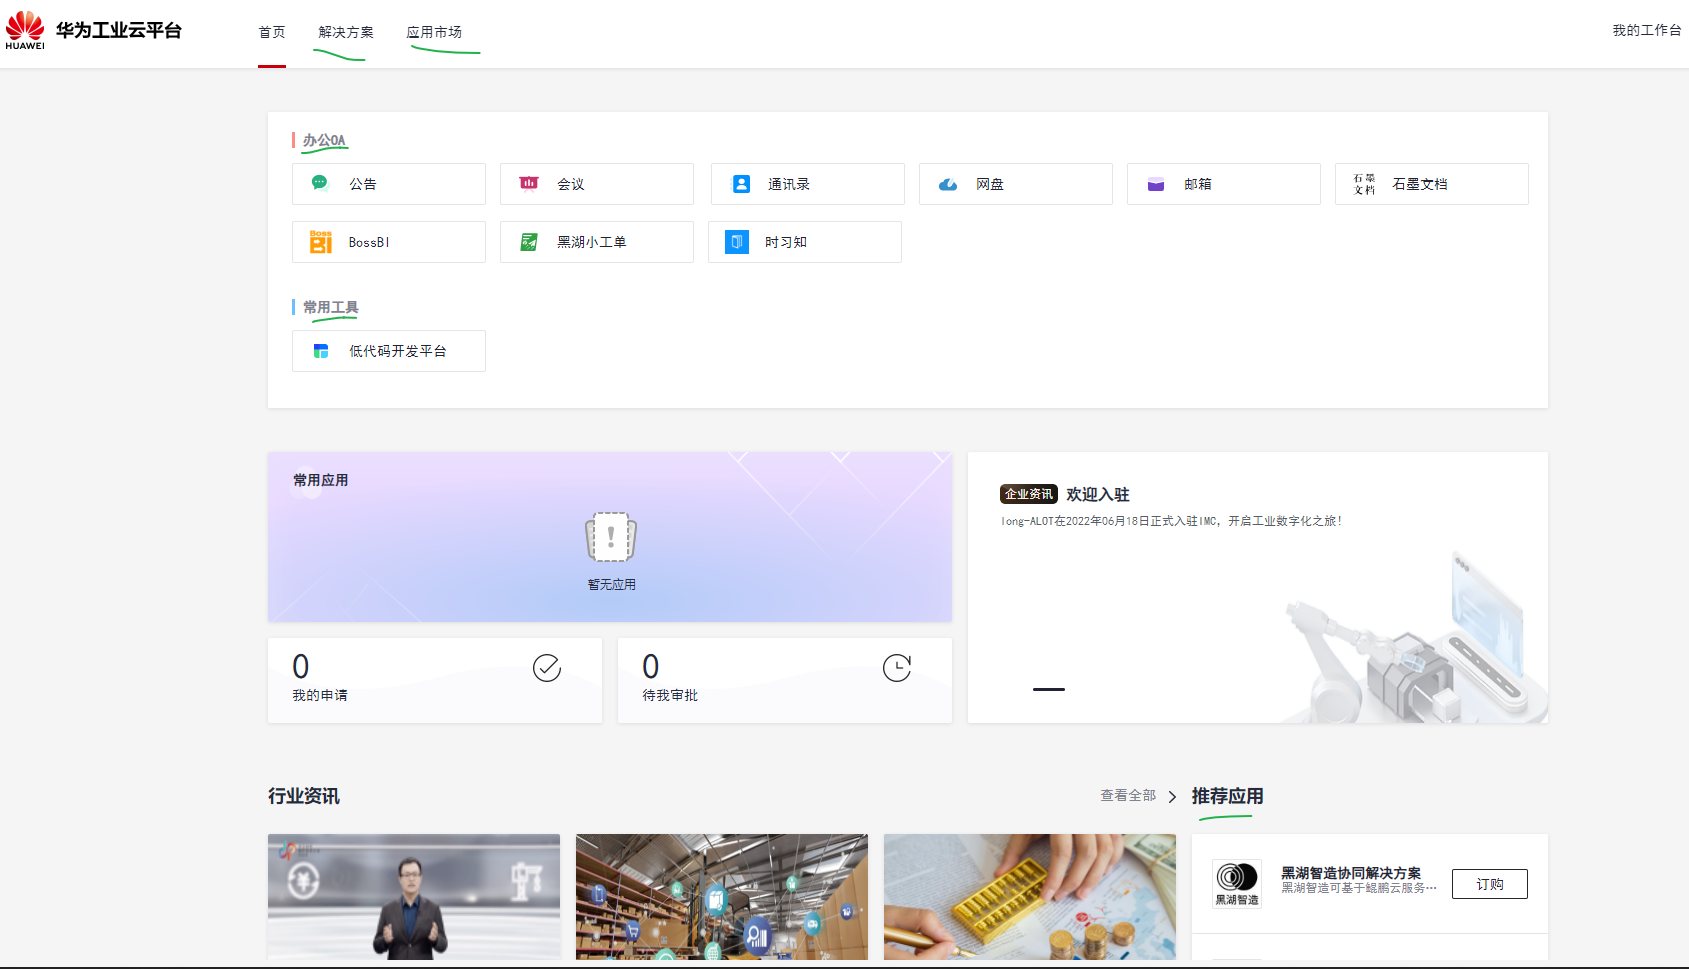Click the 低代码开发平台 icon
Image resolution: width=1689 pixels, height=969 pixels.
point(321,351)
